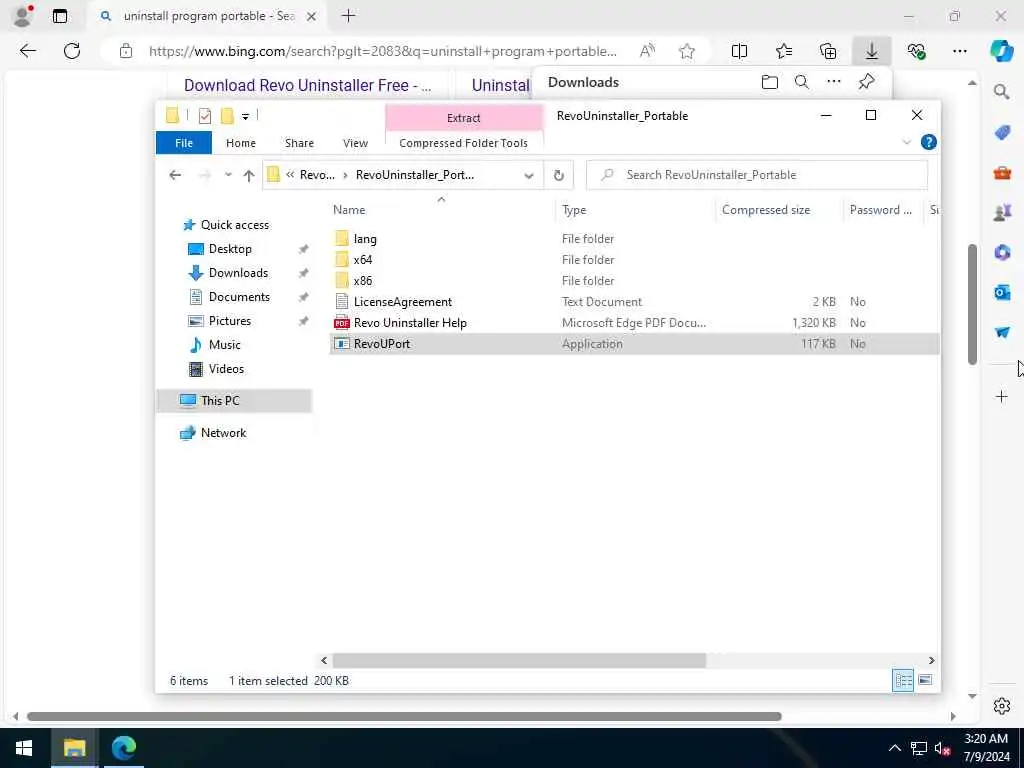
Task: Open Edge split screen
Action: tap(739, 51)
